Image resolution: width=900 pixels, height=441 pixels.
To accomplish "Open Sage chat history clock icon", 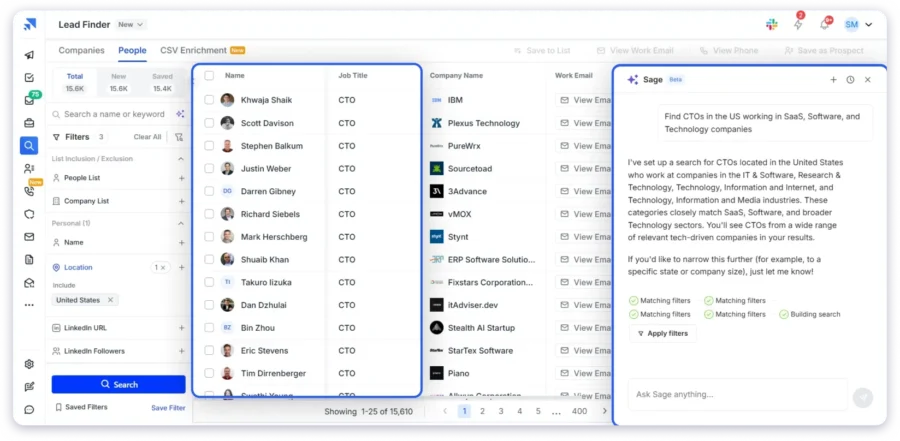I will 850,80.
